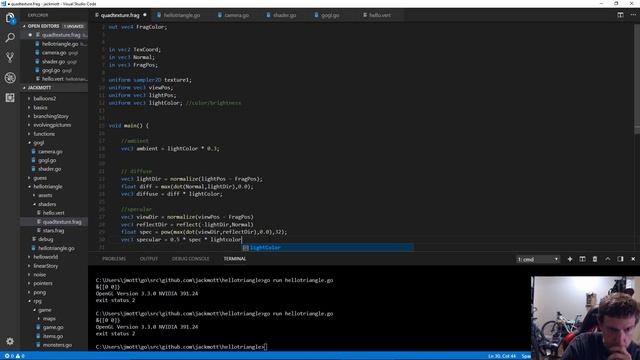Viewport: 640px width, 360px height.
Task: Maximize the panel with up chevron
Action: tap(607, 259)
